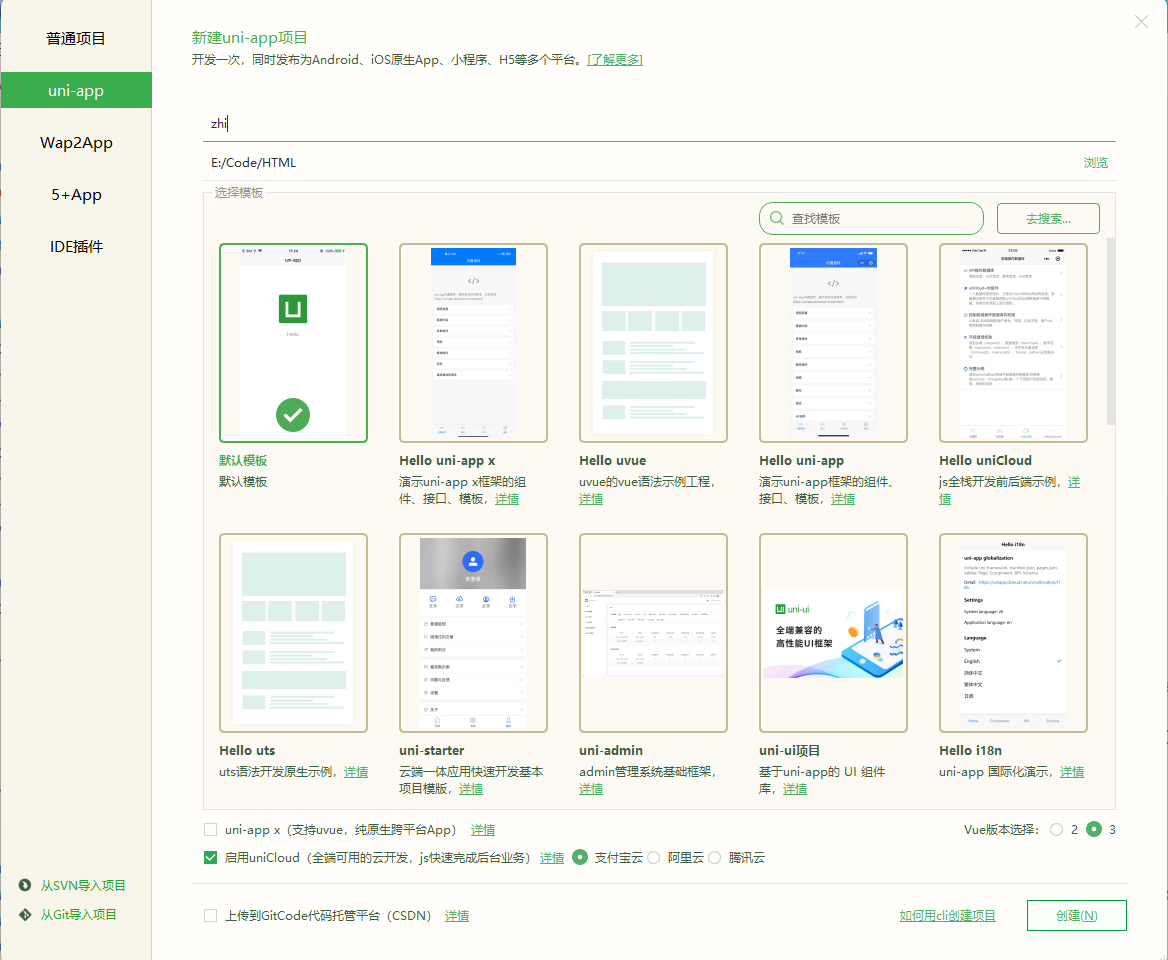Click the 查找模板 search field

click(872, 218)
